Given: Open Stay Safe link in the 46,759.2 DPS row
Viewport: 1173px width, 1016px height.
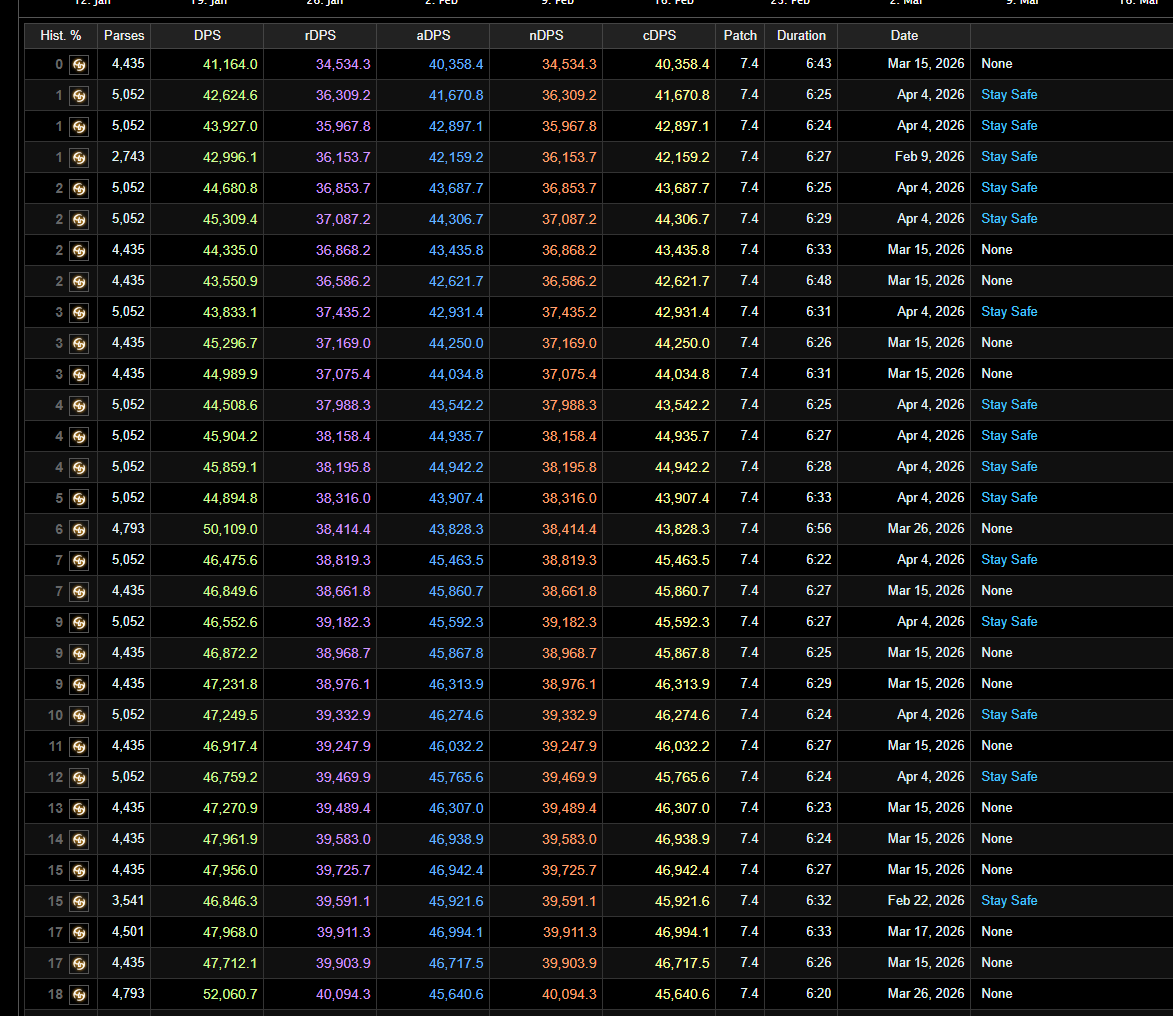Looking at the screenshot, I should pos(1009,777).
